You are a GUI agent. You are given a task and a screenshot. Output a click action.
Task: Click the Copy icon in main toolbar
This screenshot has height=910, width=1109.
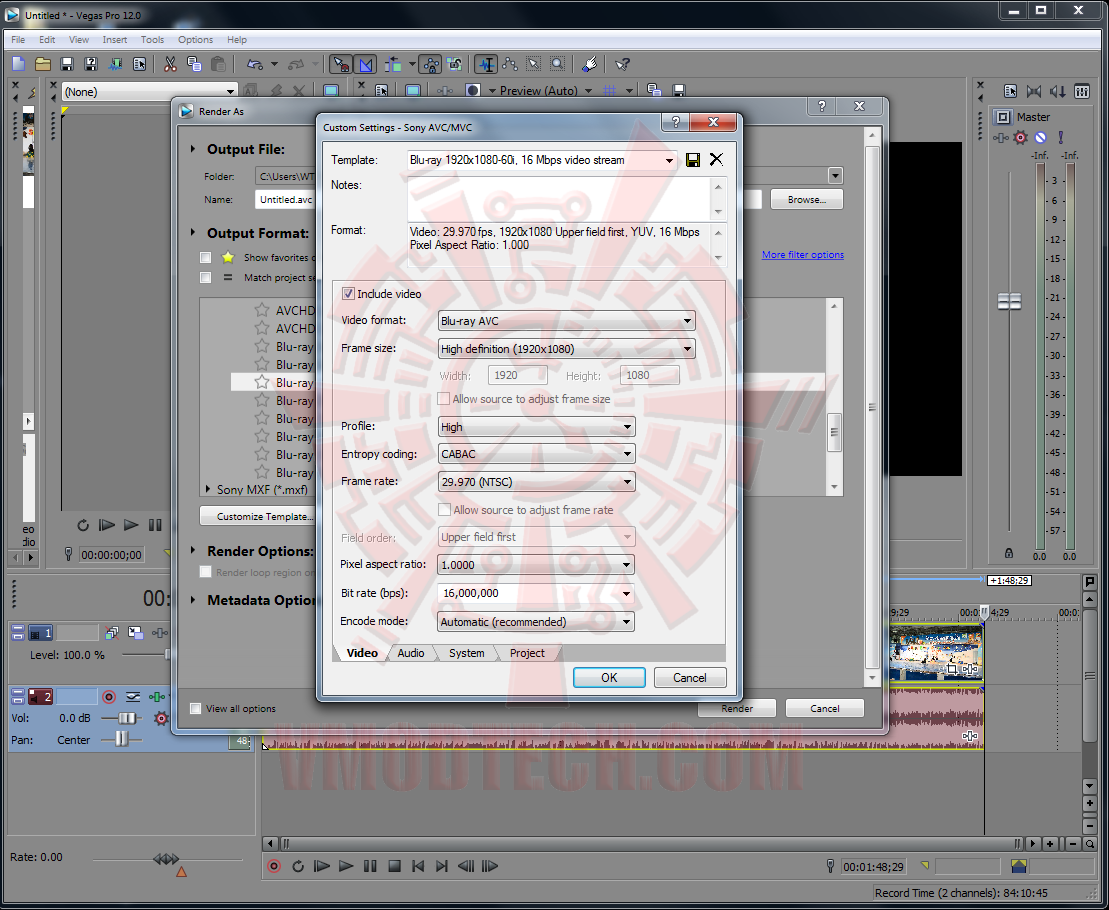194,64
